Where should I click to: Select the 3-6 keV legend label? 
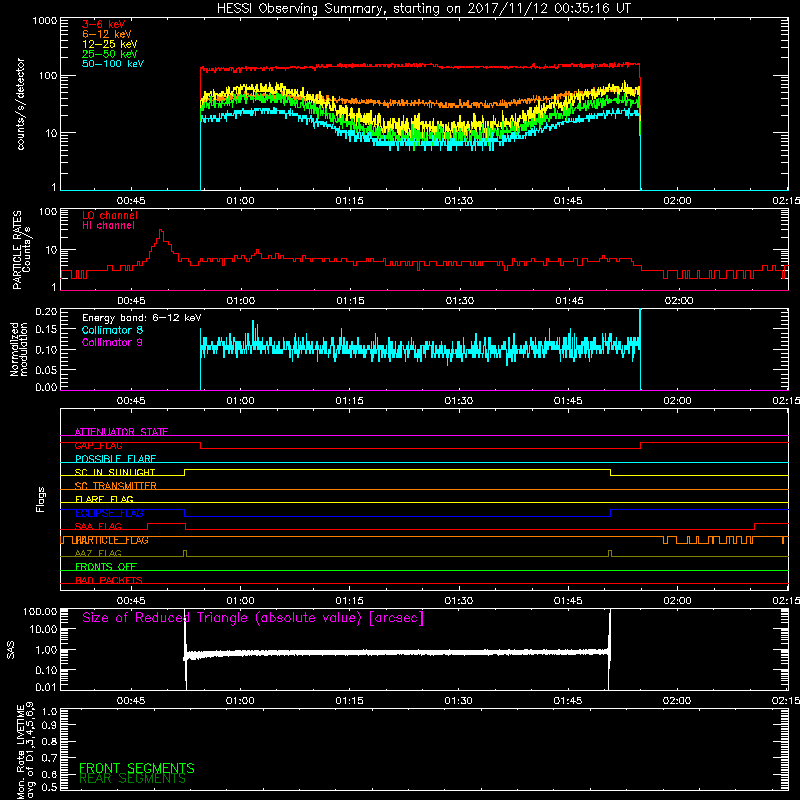click(x=104, y=24)
